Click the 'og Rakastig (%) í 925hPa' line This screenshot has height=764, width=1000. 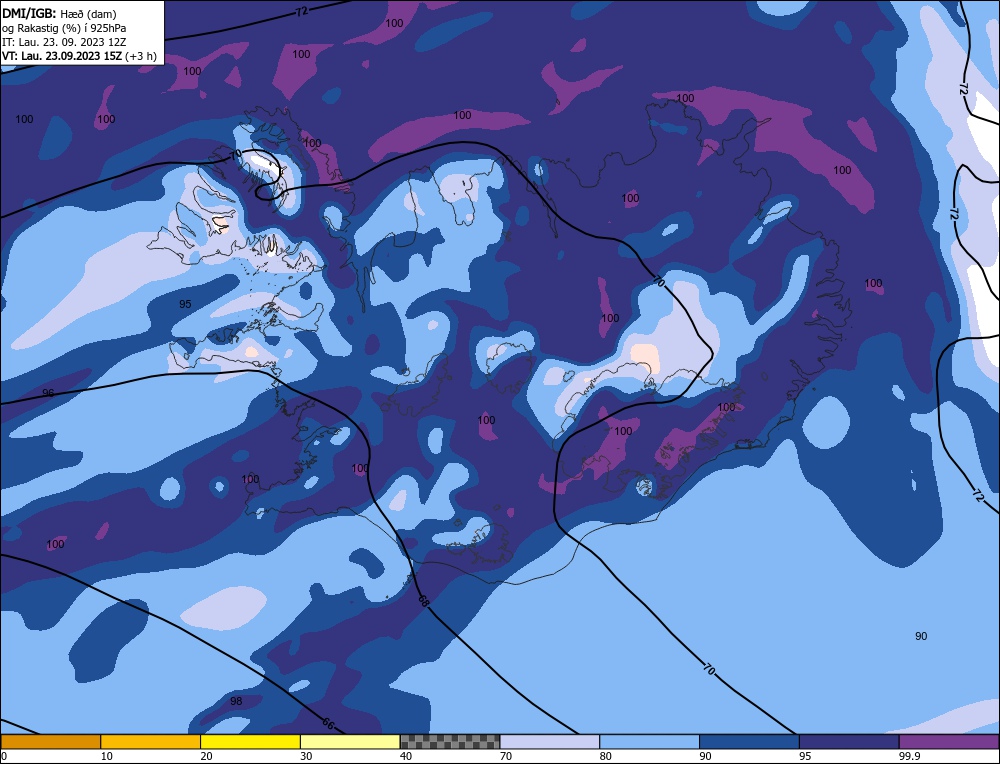(64, 28)
